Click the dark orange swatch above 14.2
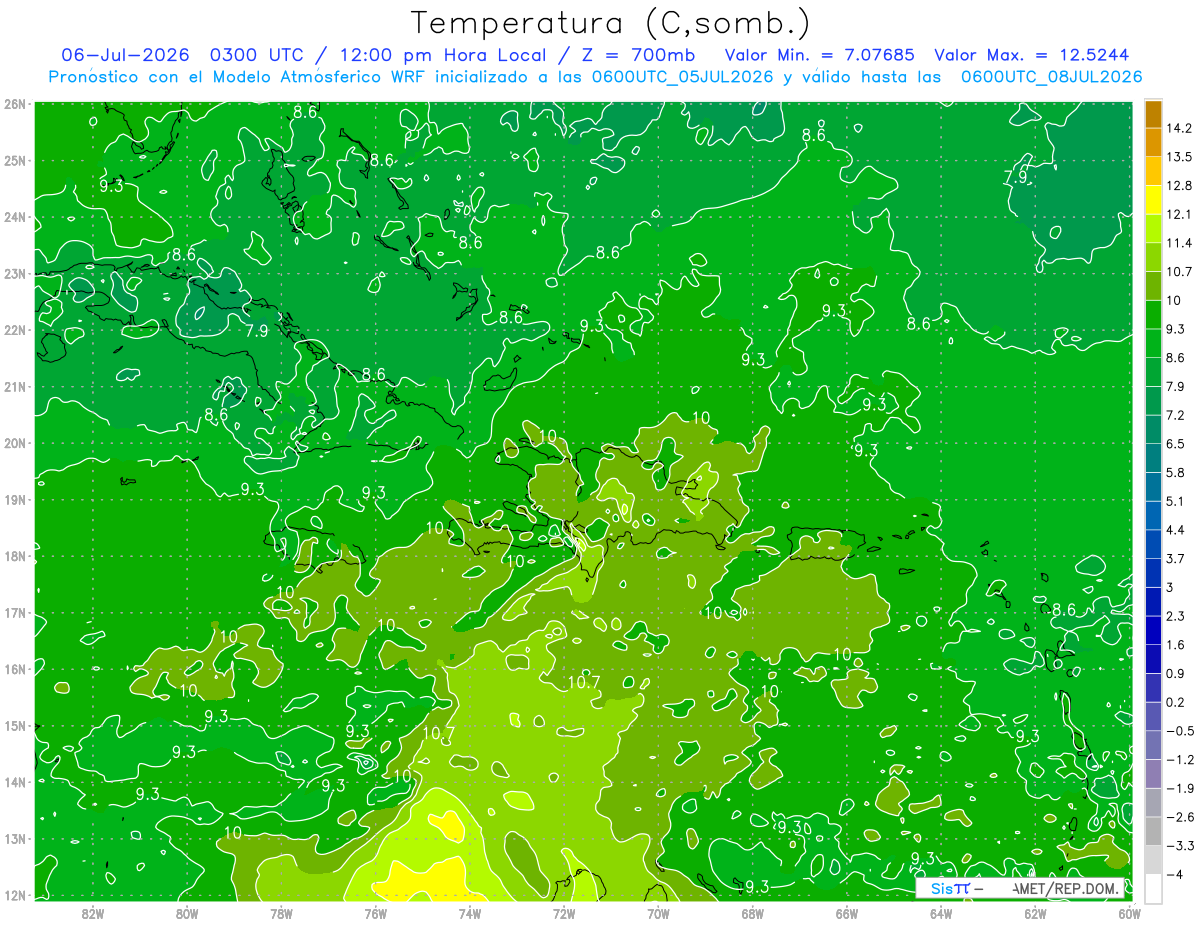The image size is (1200, 927). [1153, 114]
